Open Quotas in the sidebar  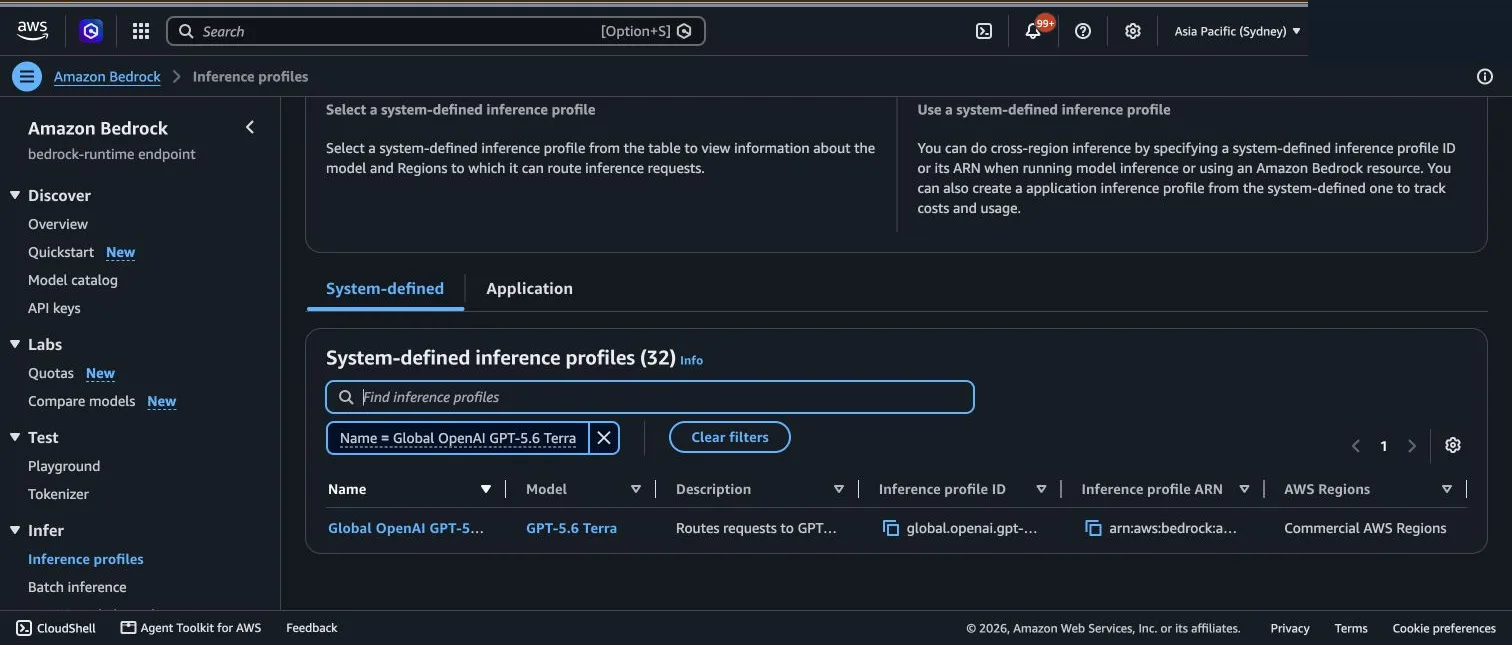click(51, 373)
